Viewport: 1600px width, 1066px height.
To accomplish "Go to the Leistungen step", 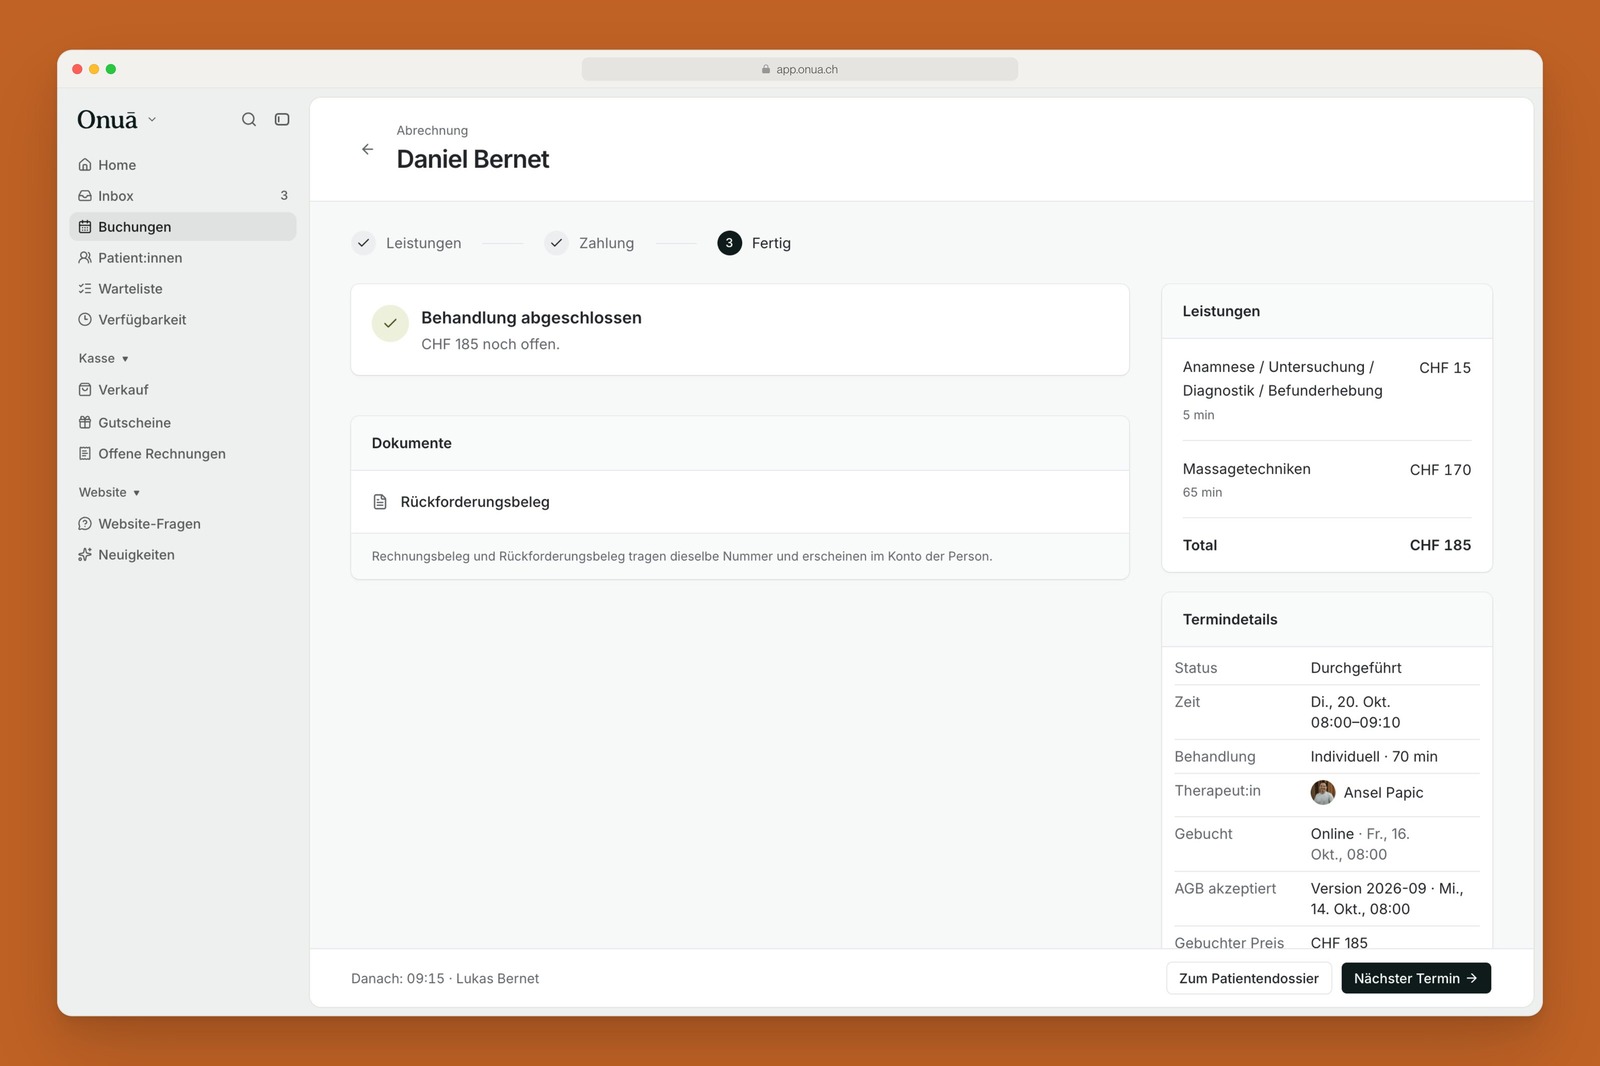I will [x=407, y=243].
